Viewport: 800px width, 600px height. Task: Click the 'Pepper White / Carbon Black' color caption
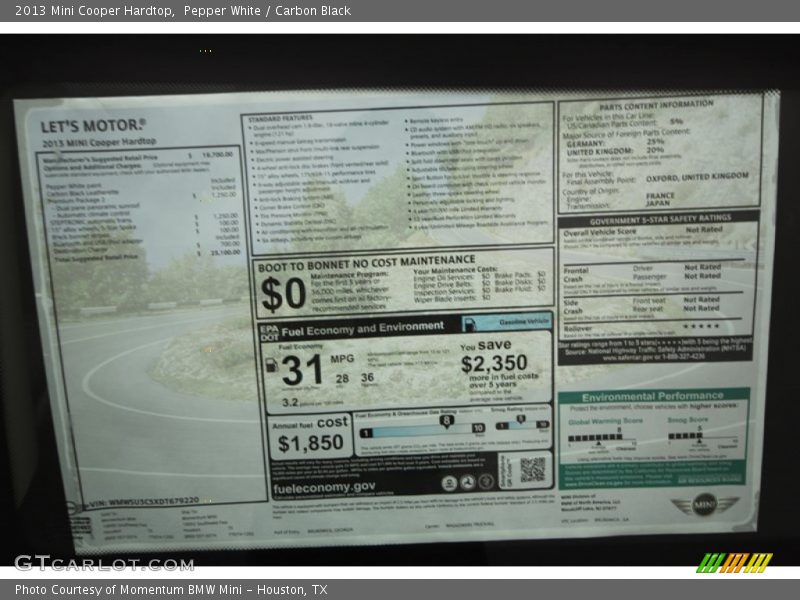267,11
